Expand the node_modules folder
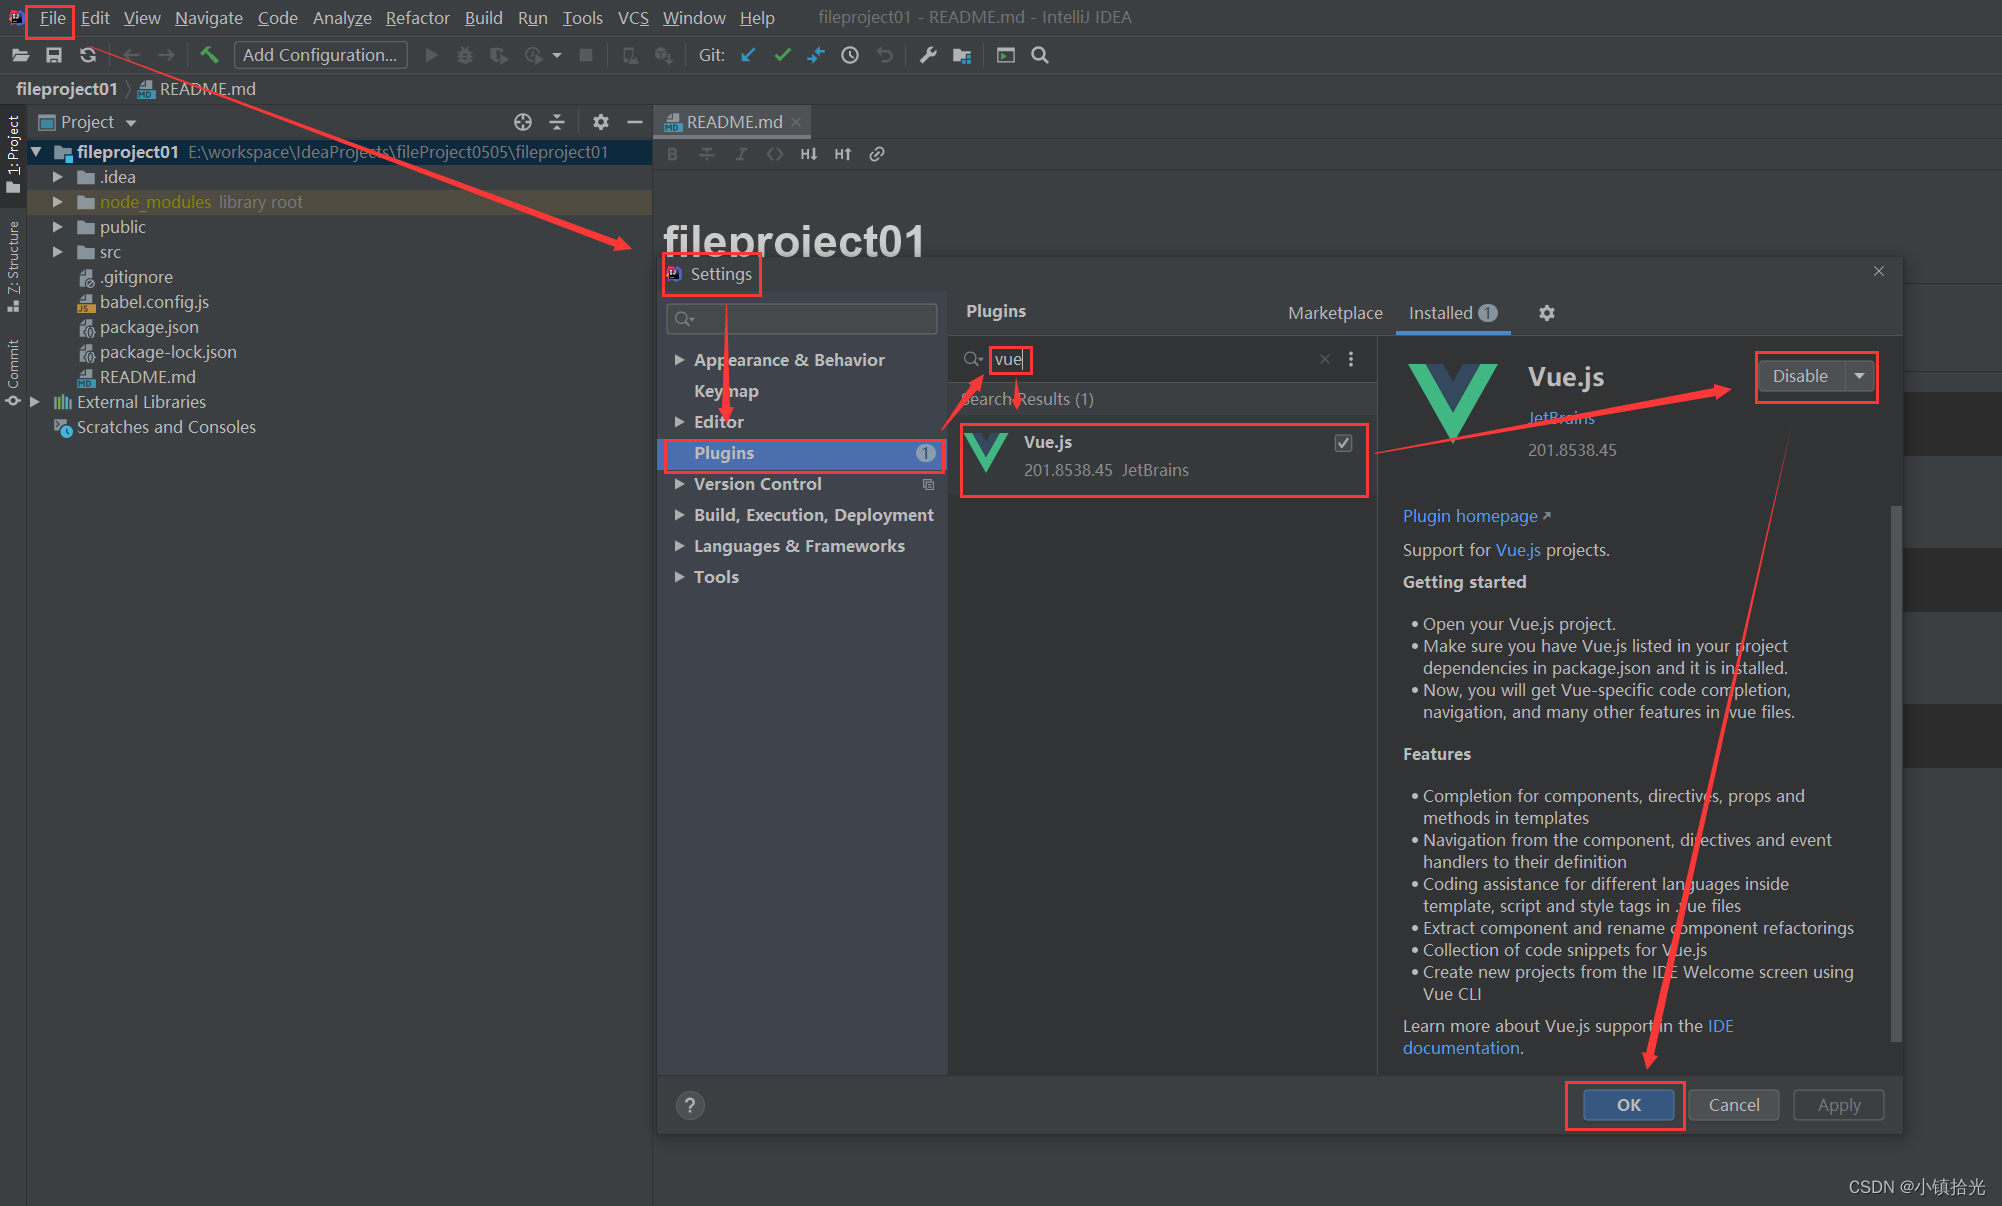2002x1206 pixels. pos(58,202)
